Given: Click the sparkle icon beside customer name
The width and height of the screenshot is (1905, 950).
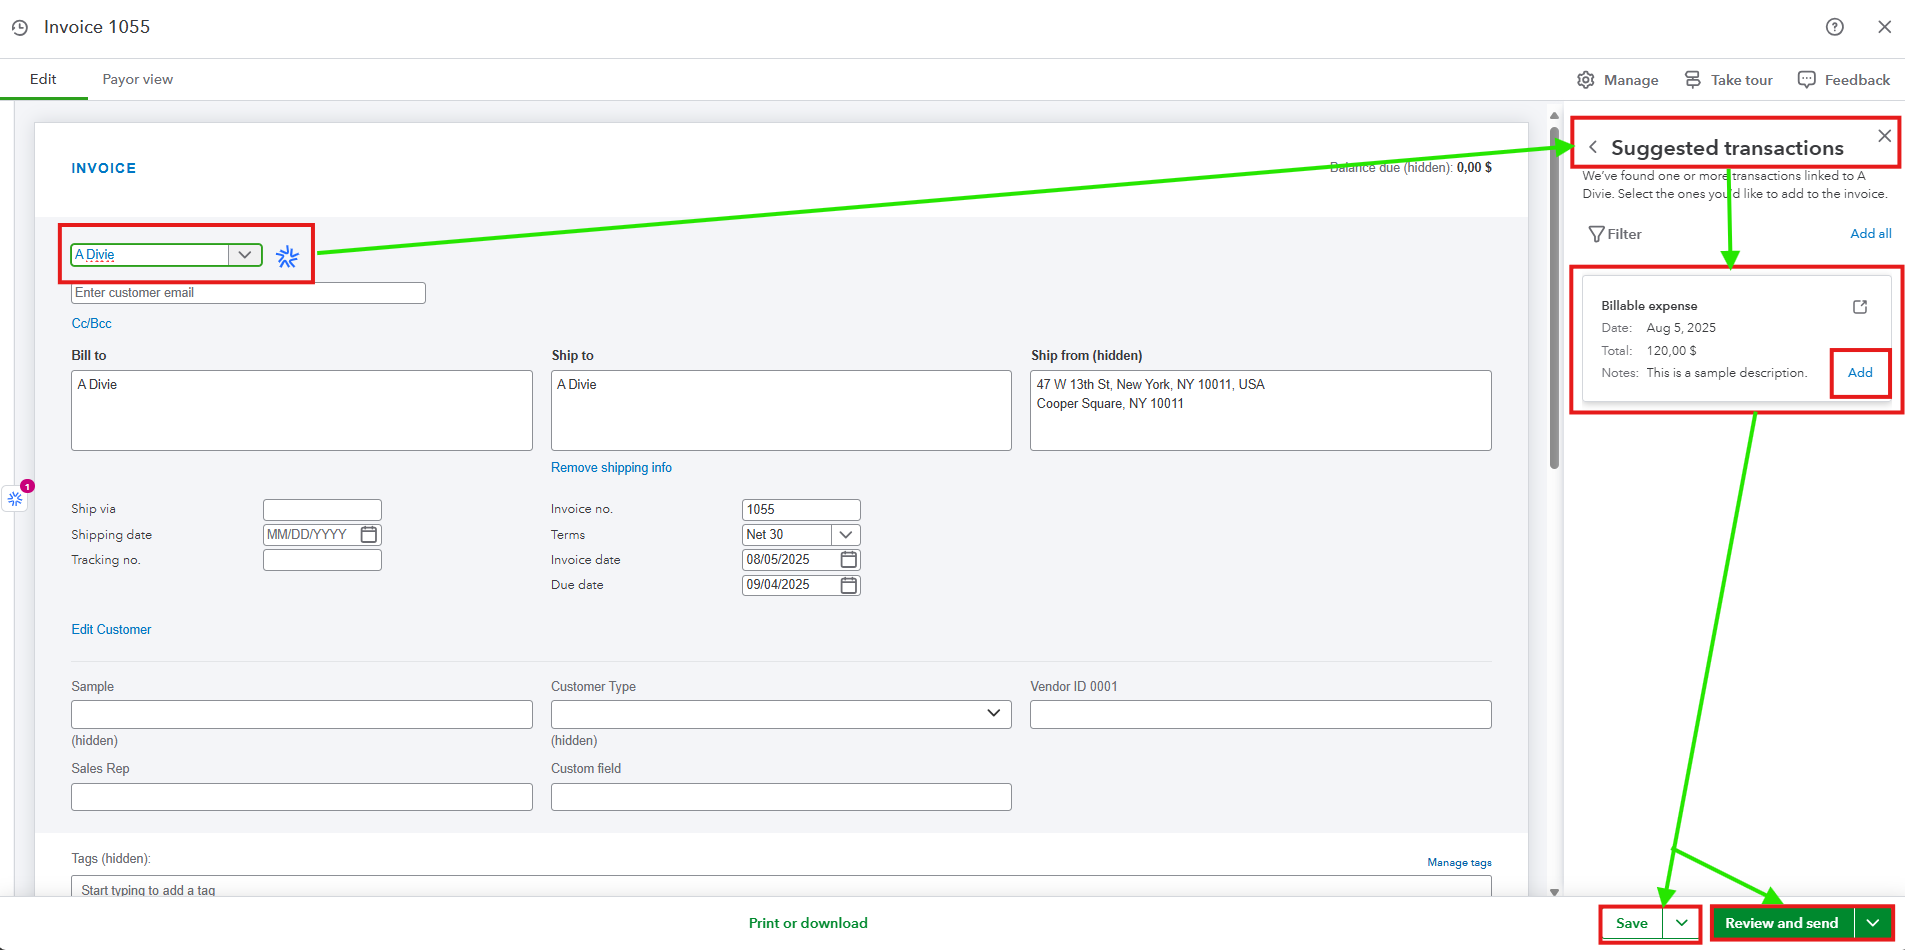Looking at the screenshot, I should 287,257.
